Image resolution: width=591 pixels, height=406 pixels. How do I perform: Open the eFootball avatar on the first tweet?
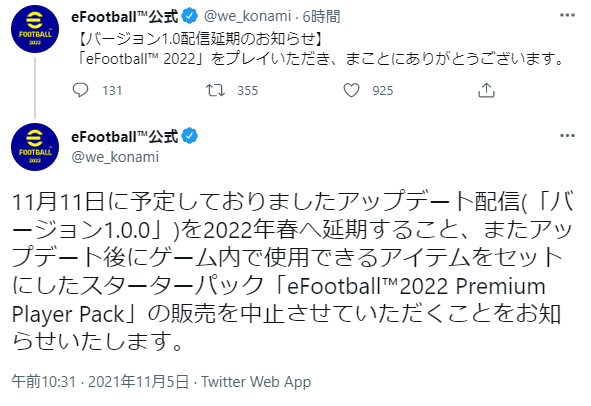[35, 29]
